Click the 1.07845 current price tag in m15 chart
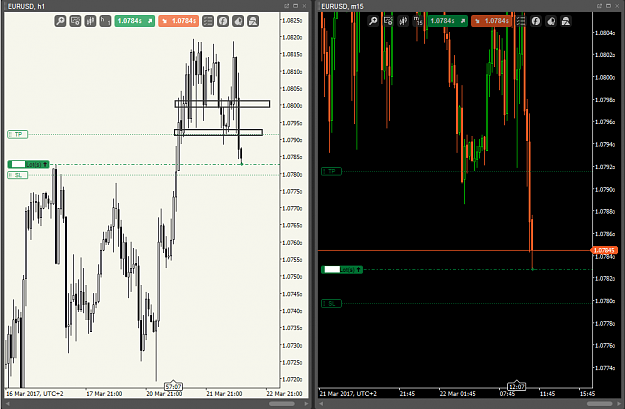625x409 pixels. click(604, 250)
